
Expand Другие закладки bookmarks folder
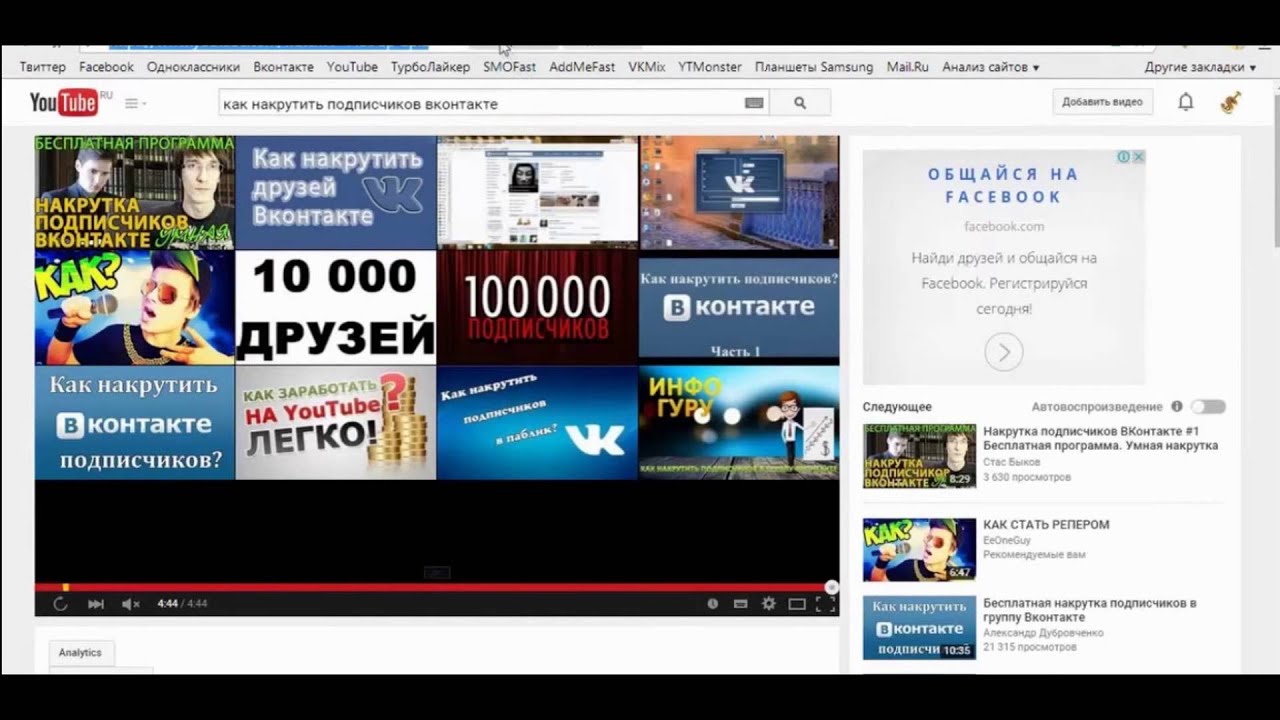tap(1200, 67)
